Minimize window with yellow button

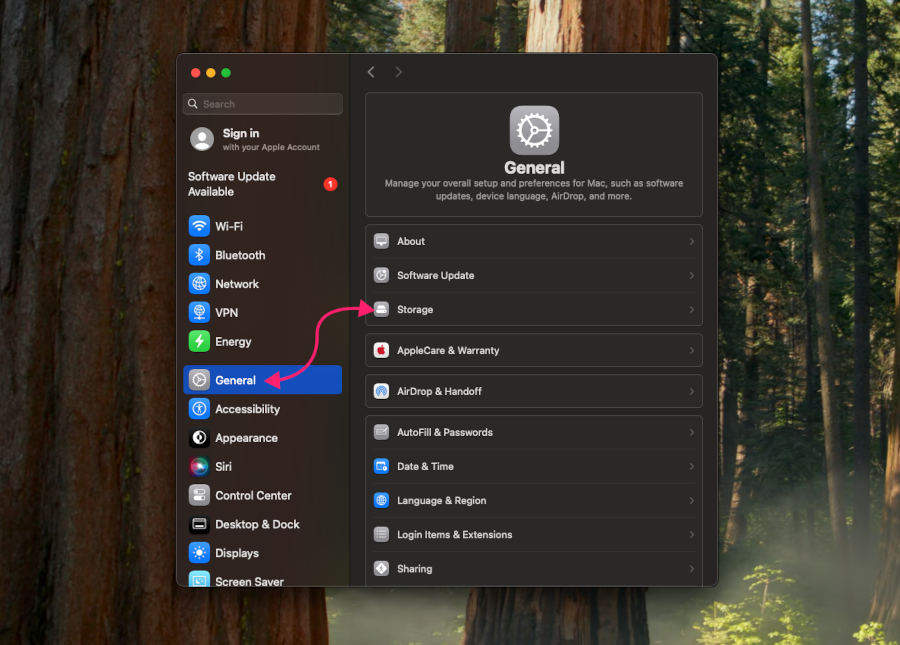211,72
